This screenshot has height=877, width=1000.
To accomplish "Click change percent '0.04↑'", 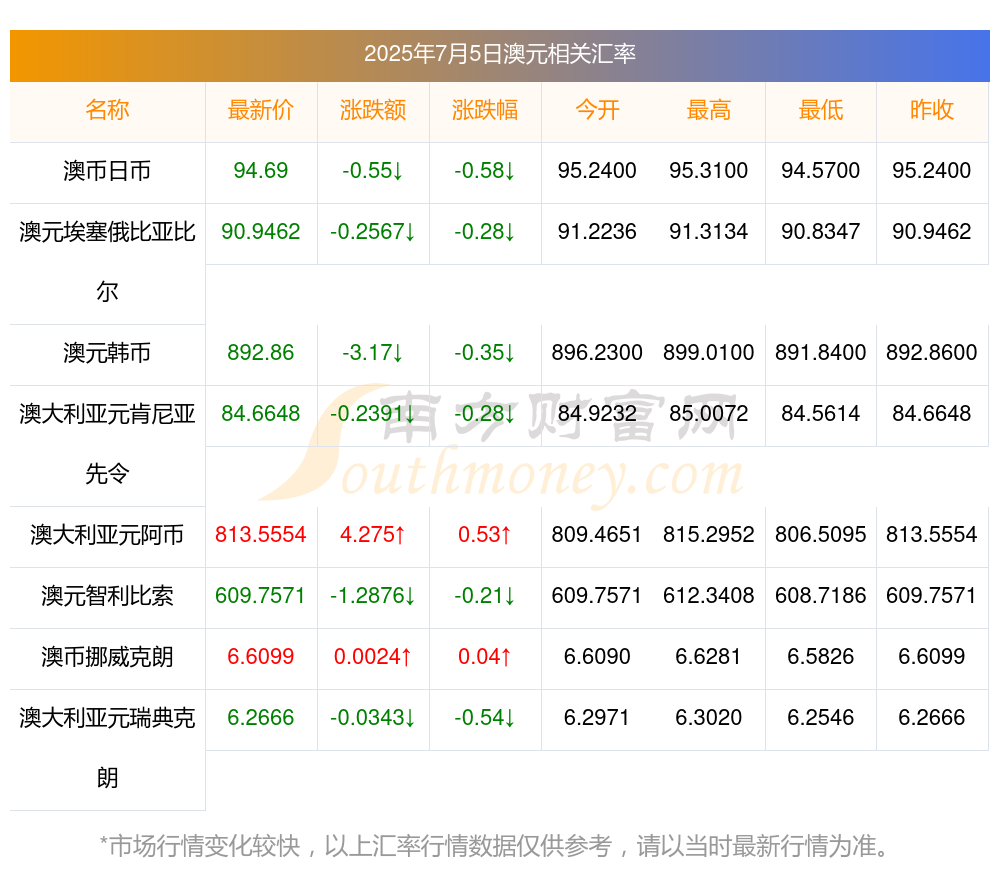I will (485, 656).
